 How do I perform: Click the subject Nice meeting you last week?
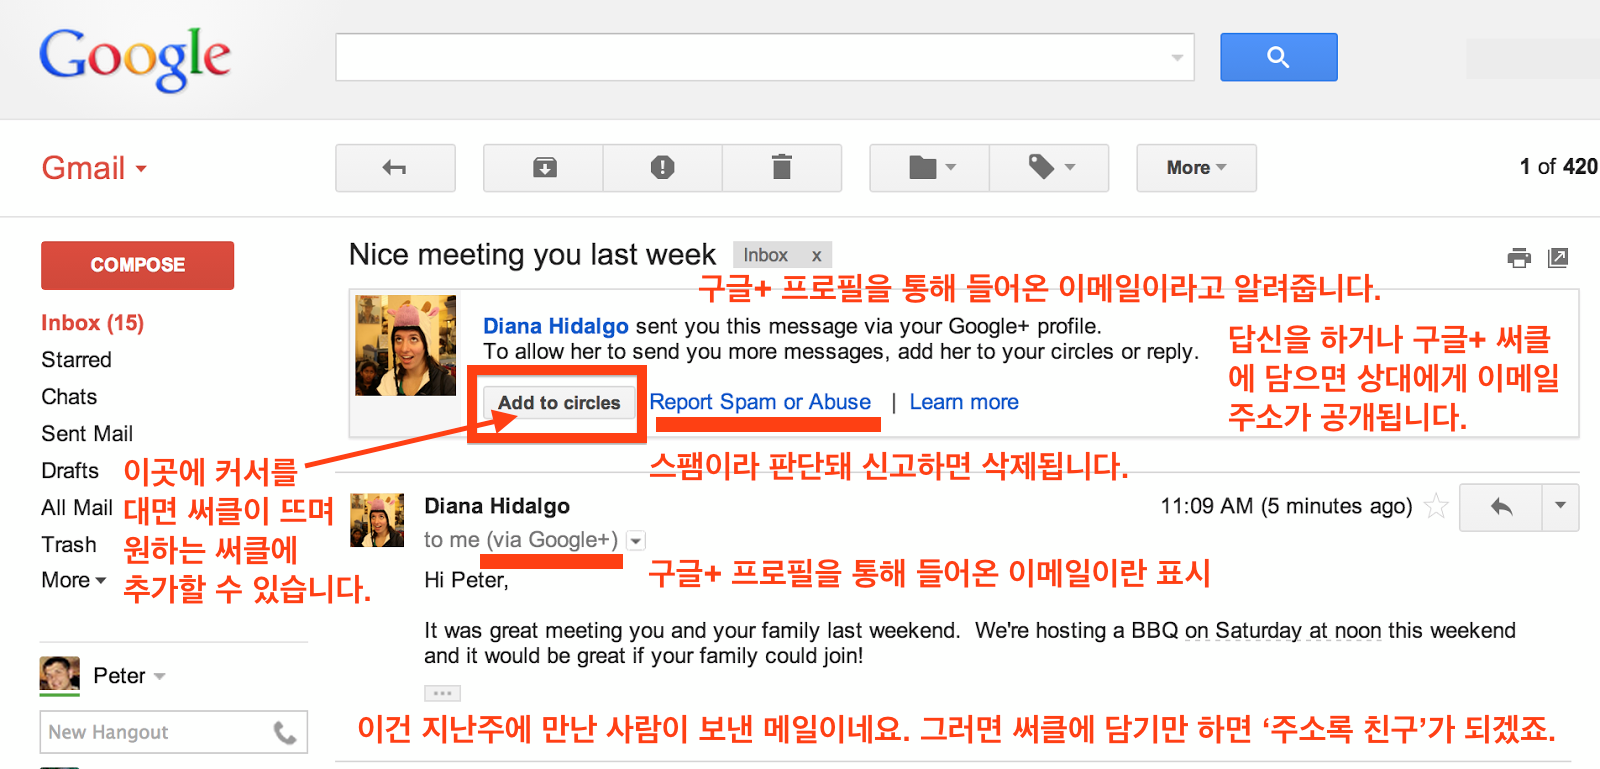532,255
